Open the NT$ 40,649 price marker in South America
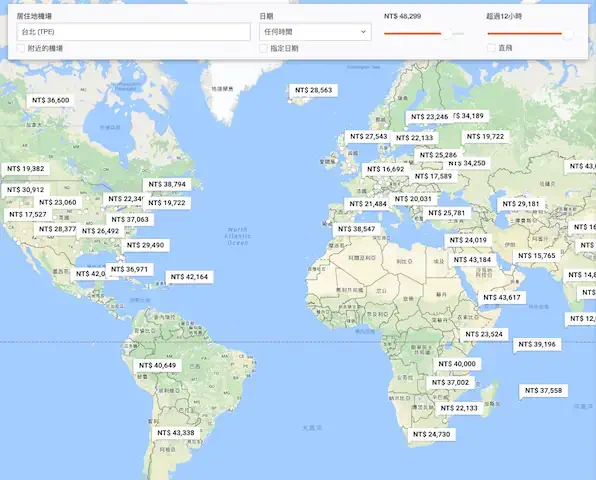596x480 pixels. click(157, 366)
